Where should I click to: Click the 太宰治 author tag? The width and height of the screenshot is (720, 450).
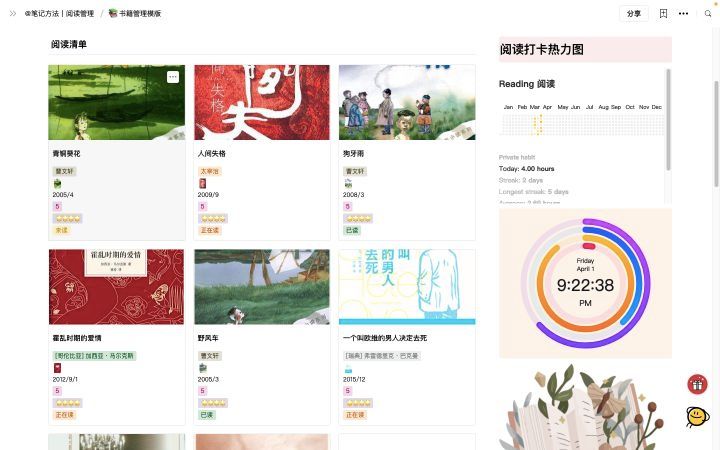[209, 171]
